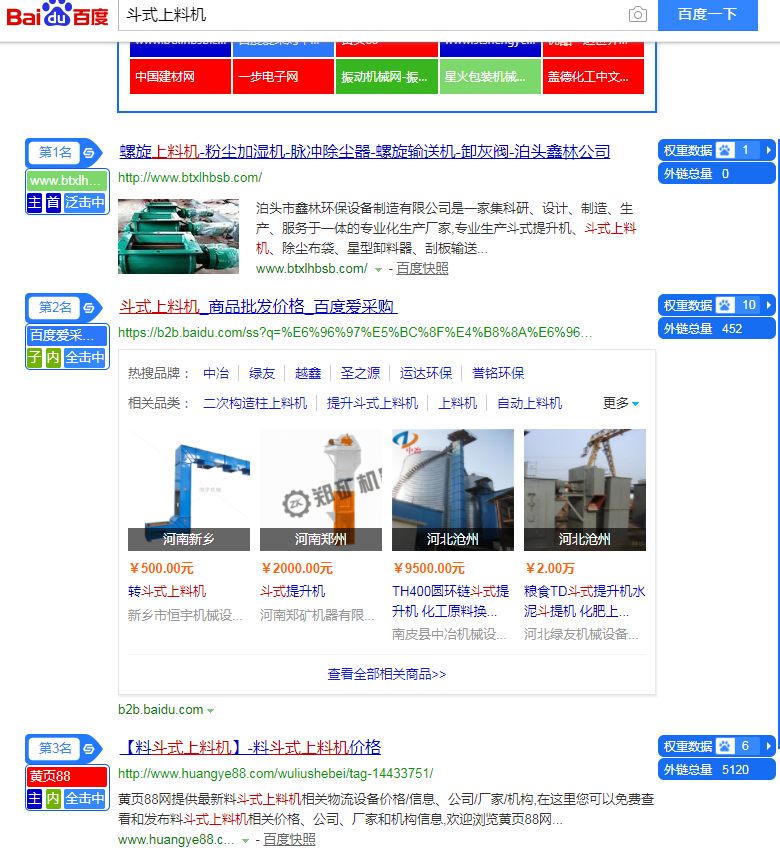This screenshot has height=861, width=780.
Task: Click the 内 tag under 百度爱采 badge
Action: [x=53, y=357]
